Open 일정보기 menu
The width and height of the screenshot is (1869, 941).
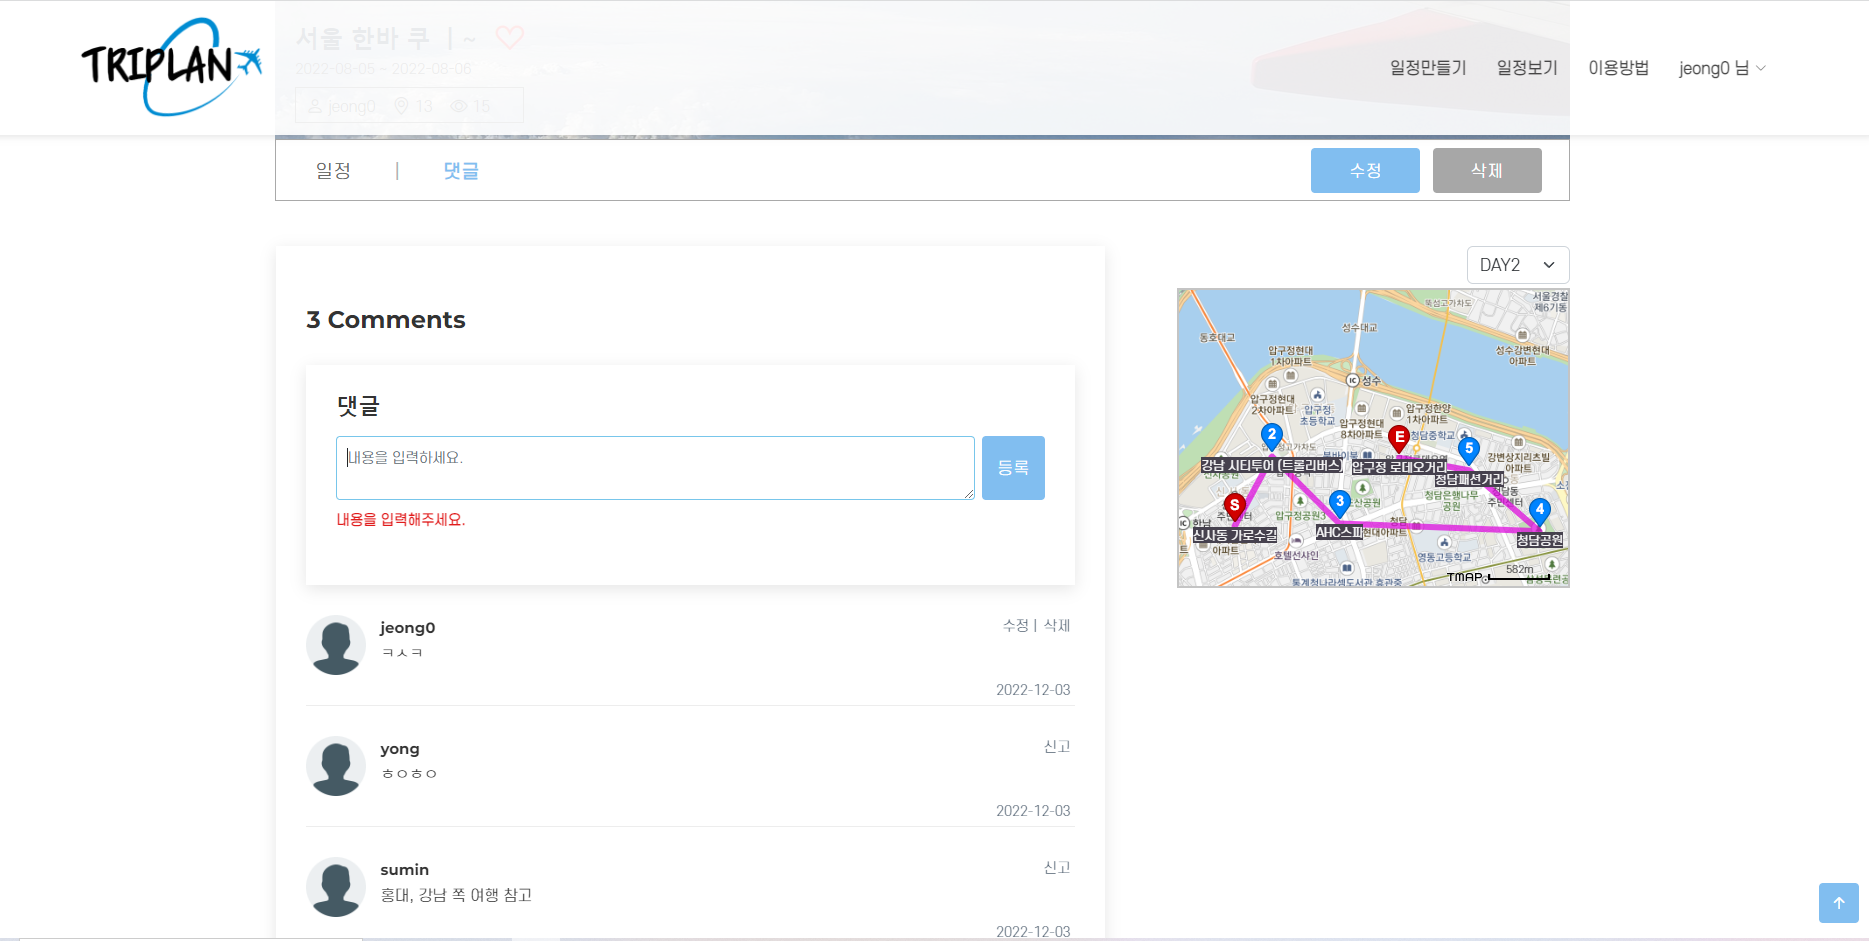coord(1527,68)
